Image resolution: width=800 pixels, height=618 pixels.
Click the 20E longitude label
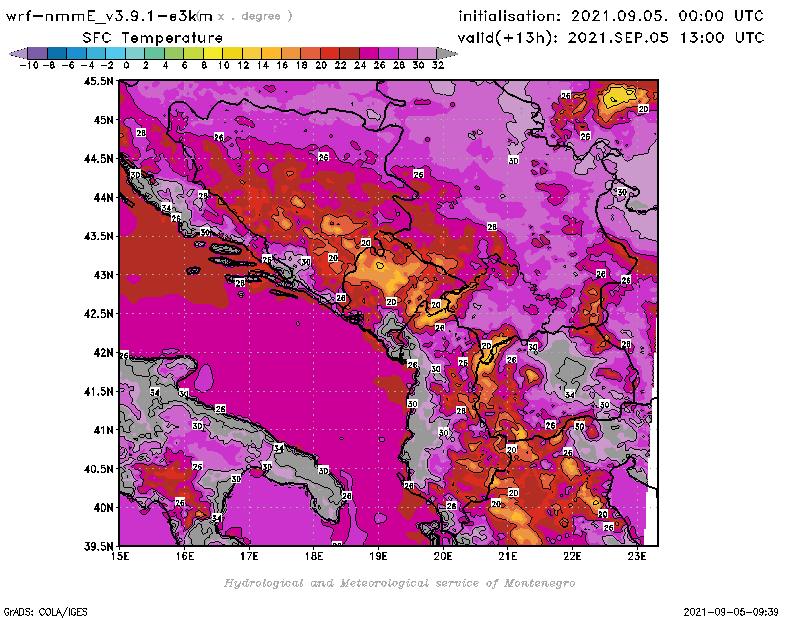point(443,556)
